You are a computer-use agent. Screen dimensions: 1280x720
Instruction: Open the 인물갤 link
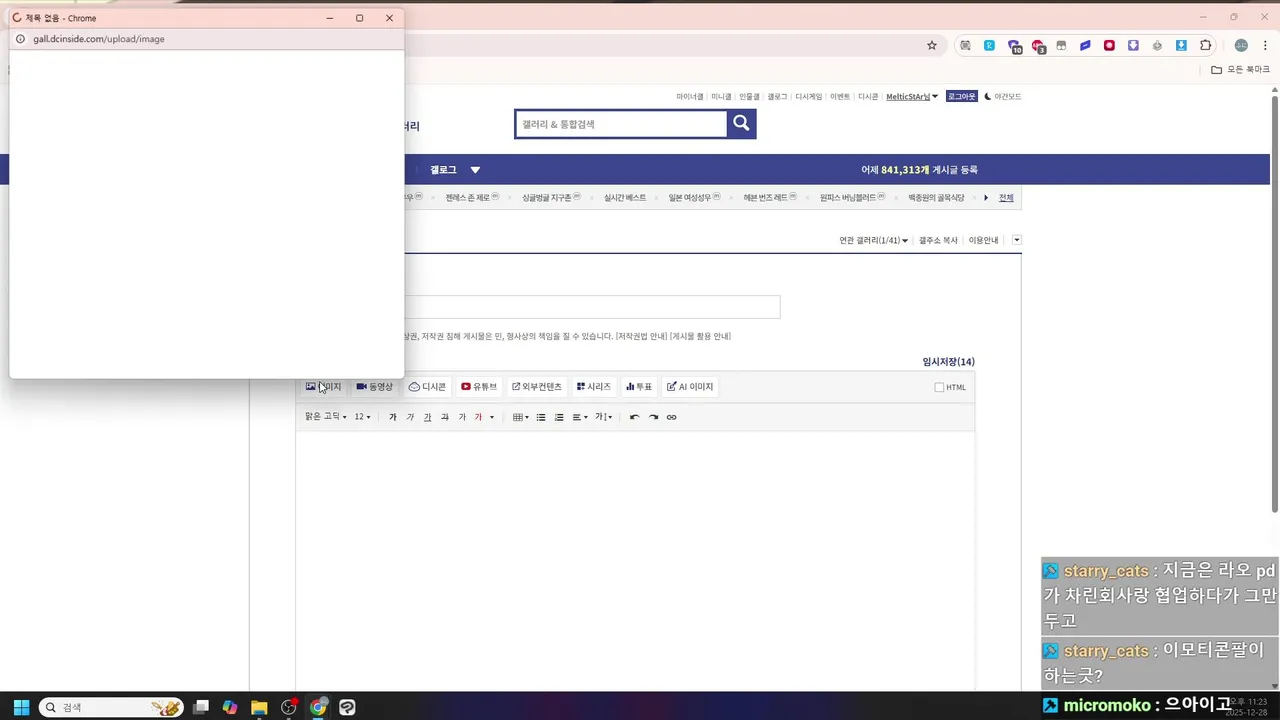point(749,97)
